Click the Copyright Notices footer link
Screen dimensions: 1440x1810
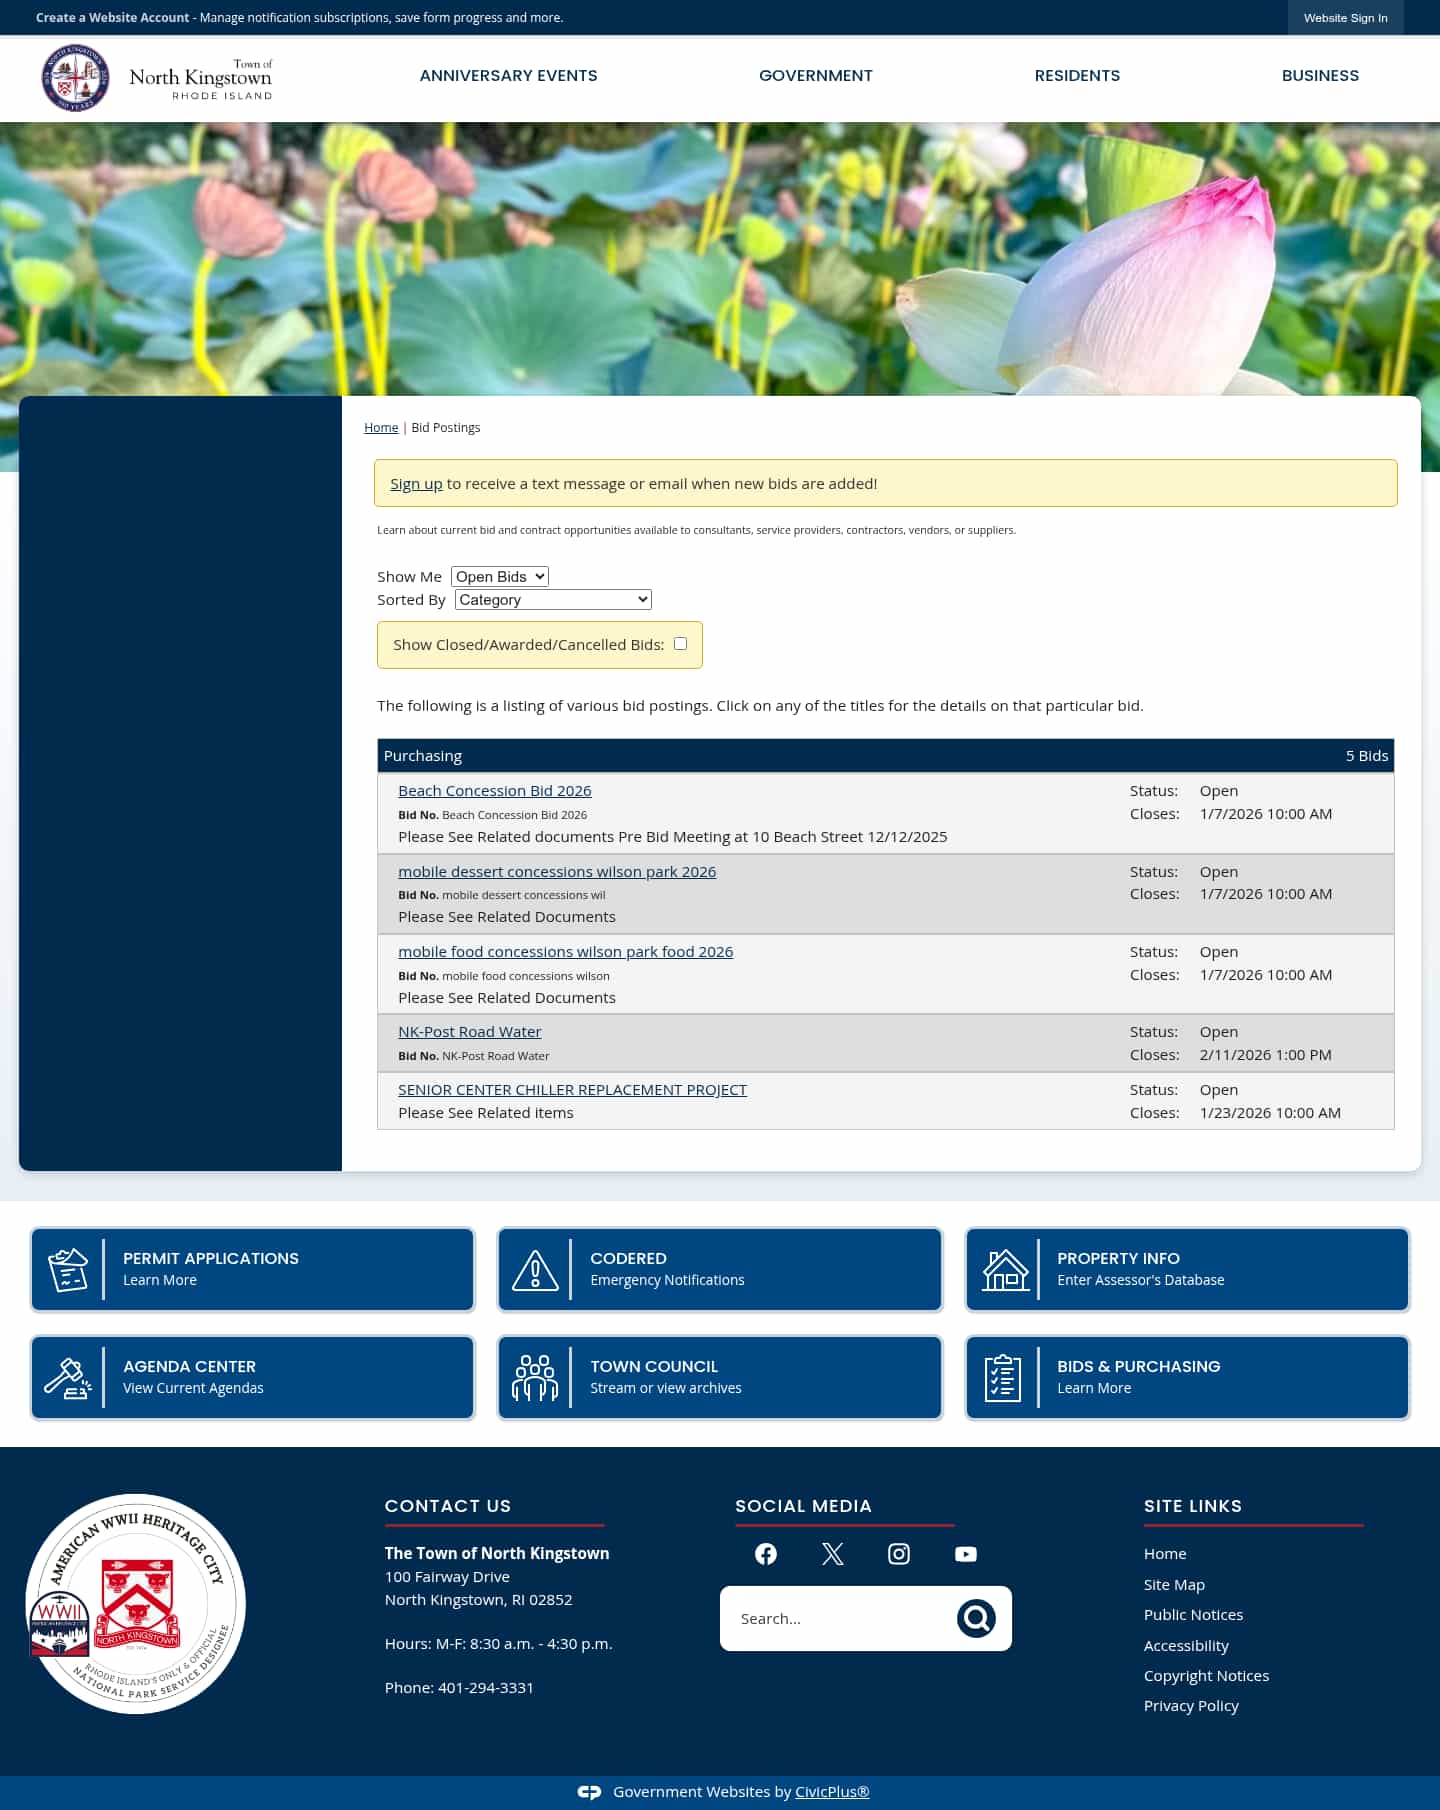tap(1206, 1676)
